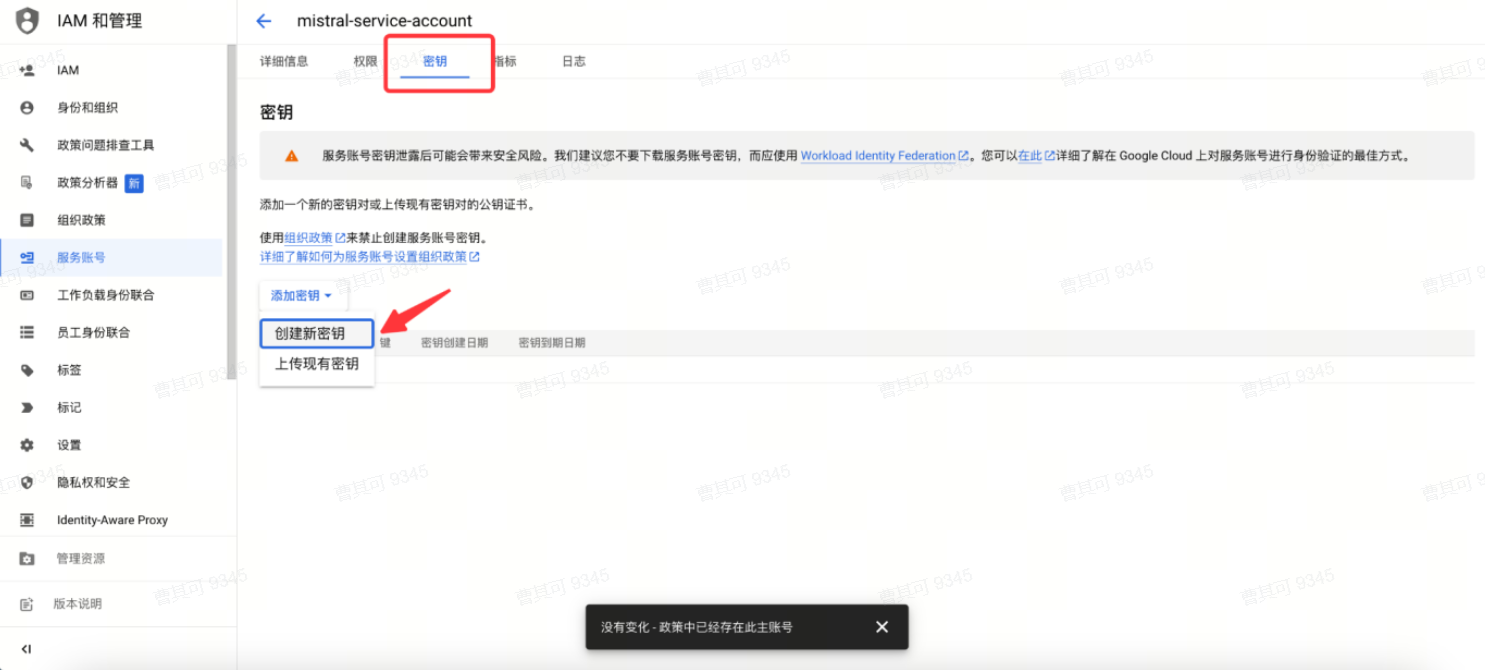1485x670 pixels.
Task: Click the Identity-Aware Proxy icon
Action: click(x=27, y=520)
